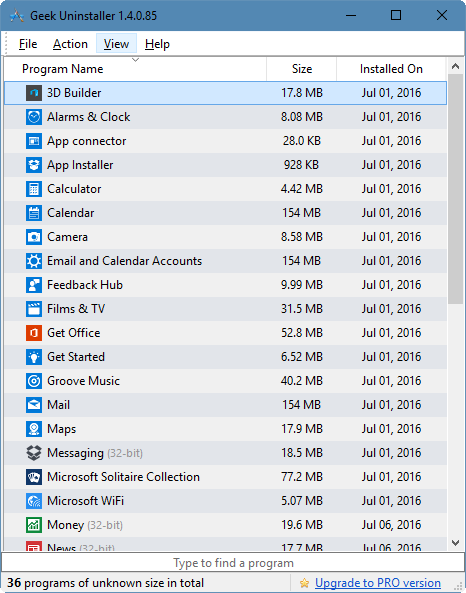466x593 pixels.
Task: Click the Upgrade to PRO version link
Action: [x=378, y=583]
